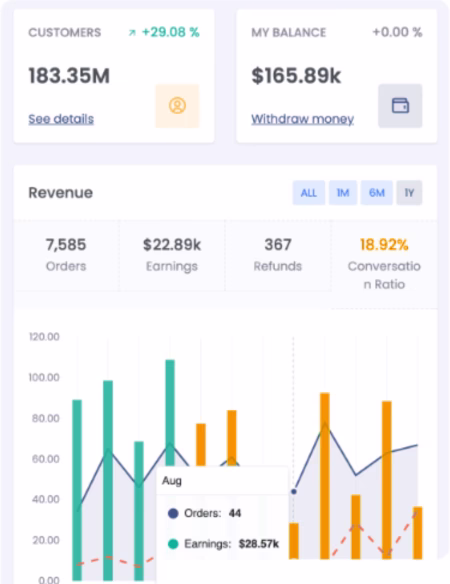This screenshot has height=584, width=450.
Task: Open the Withdraw money link
Action: tap(302, 119)
